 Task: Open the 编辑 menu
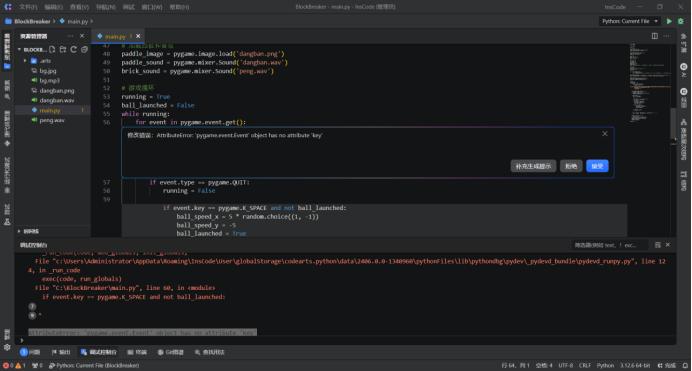[x=53, y=7]
